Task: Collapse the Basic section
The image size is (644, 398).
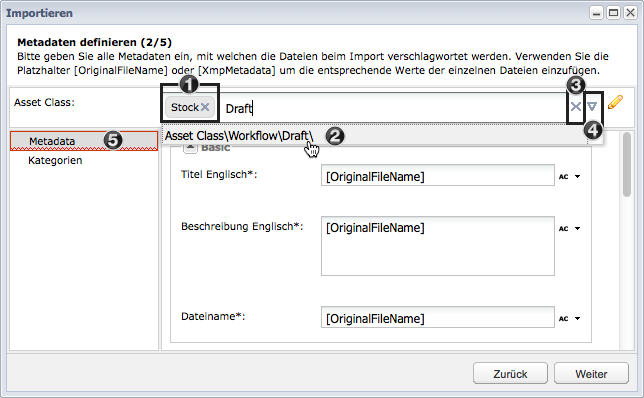Action: click(190, 148)
